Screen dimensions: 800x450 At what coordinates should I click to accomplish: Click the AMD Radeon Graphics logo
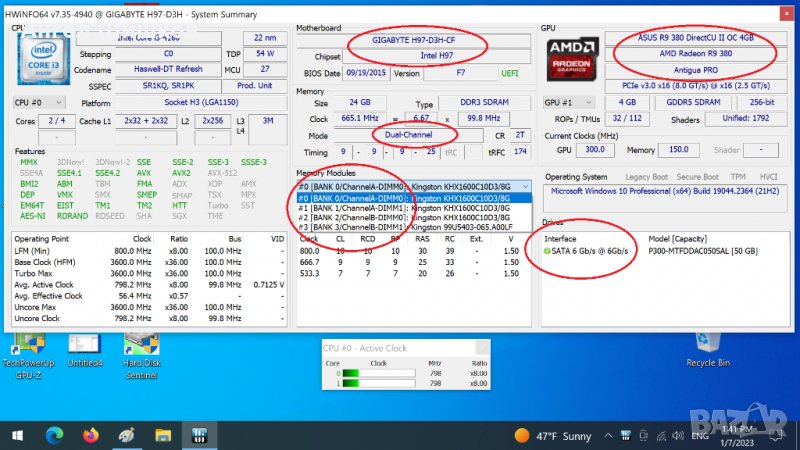tap(573, 58)
